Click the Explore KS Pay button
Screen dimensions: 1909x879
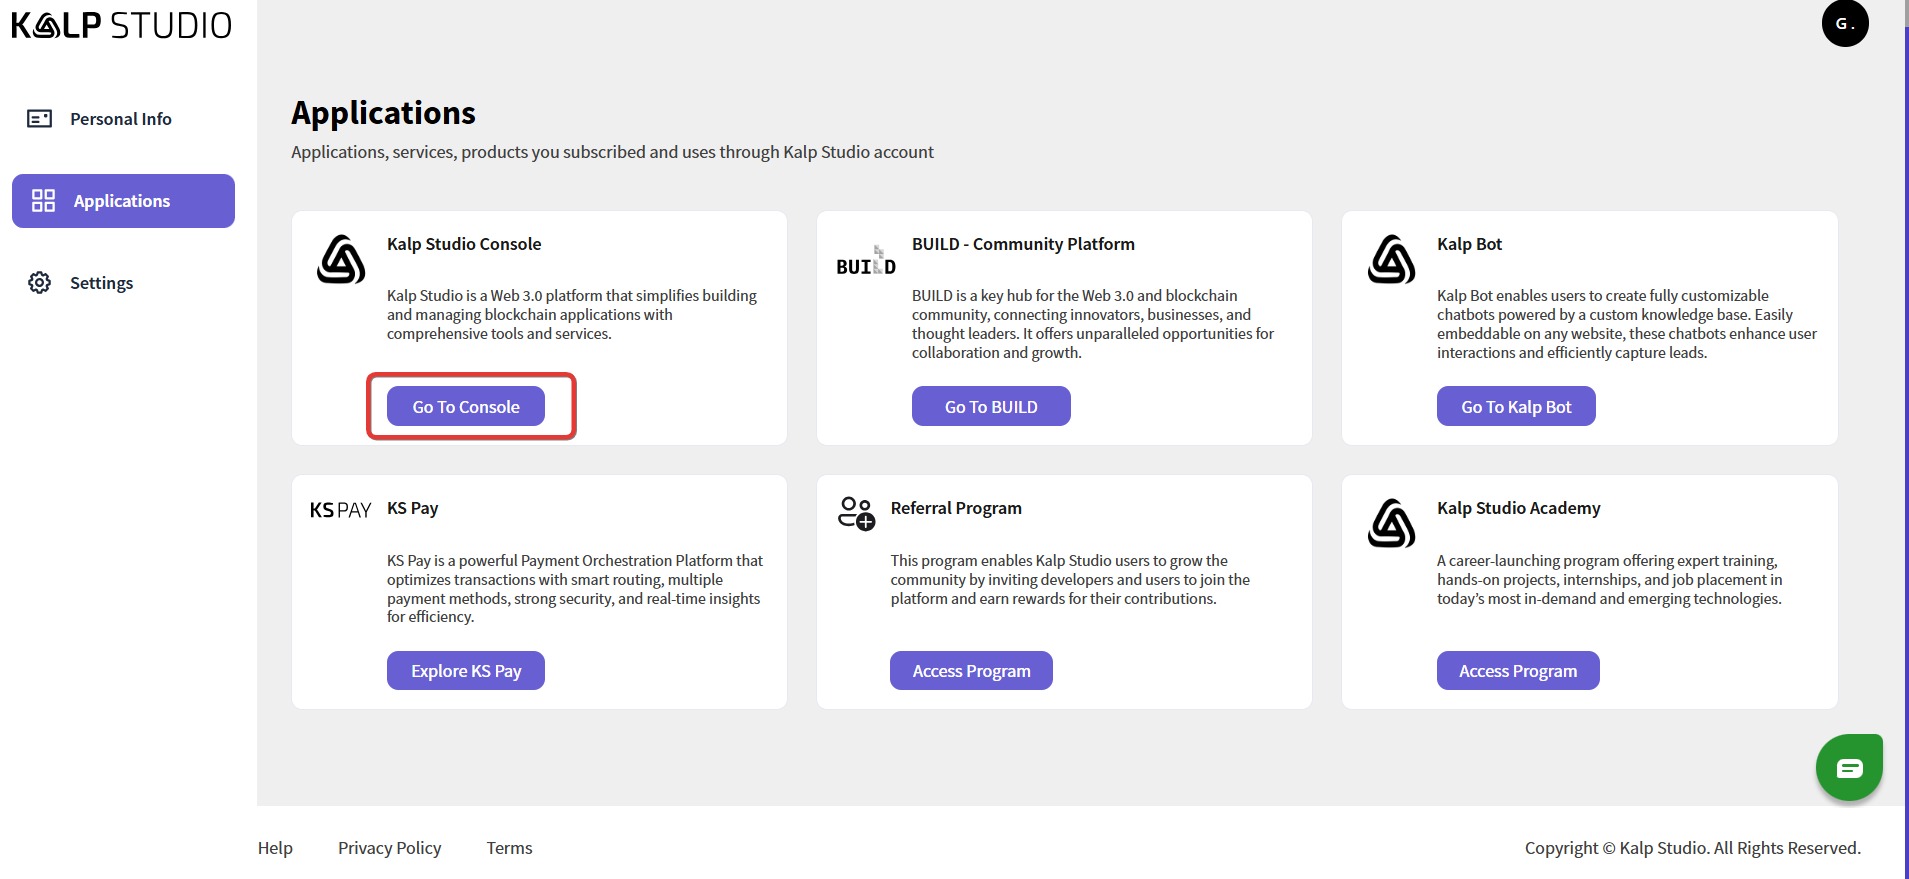[466, 671]
